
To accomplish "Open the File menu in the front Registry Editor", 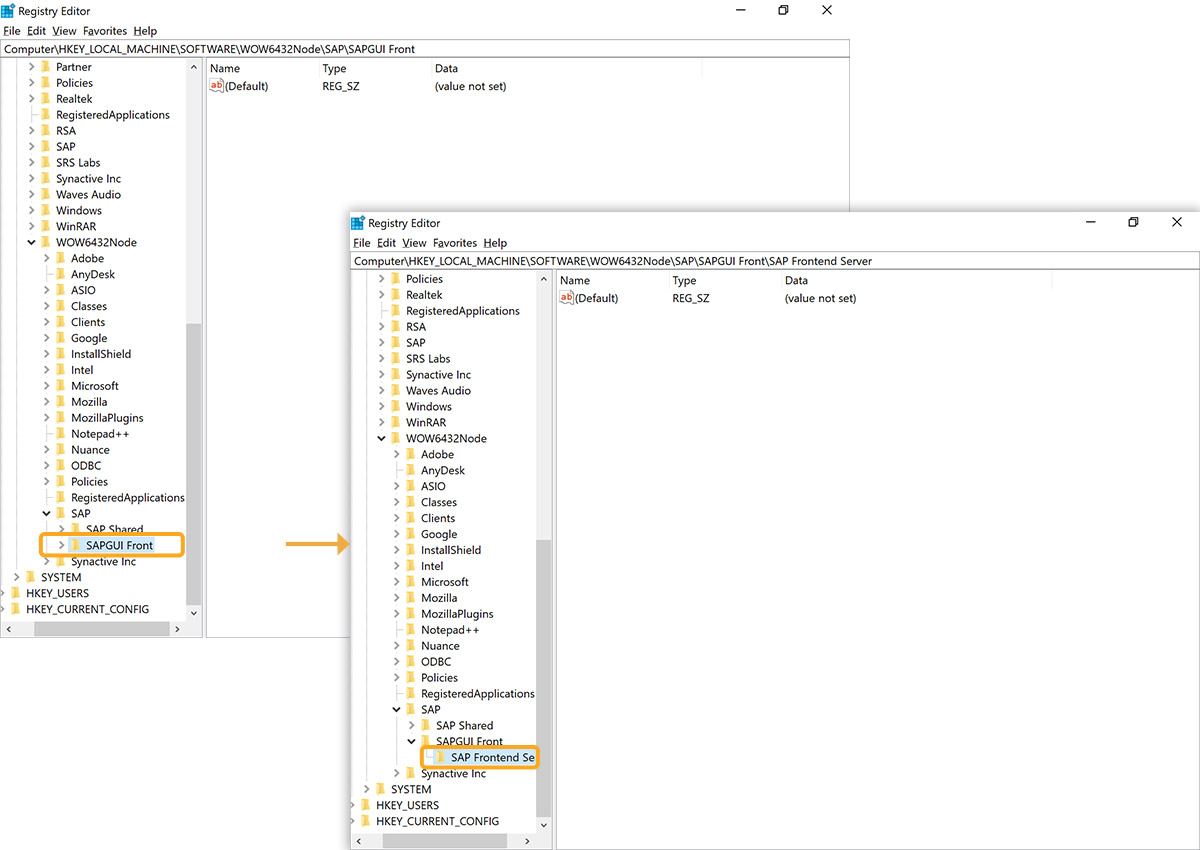I will click(x=361, y=243).
